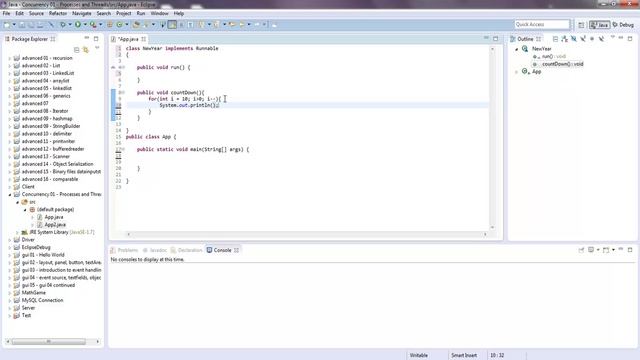The height and width of the screenshot is (360, 640).
Task: Click Collapse All in Package Explorer
Action: [x=77, y=50]
